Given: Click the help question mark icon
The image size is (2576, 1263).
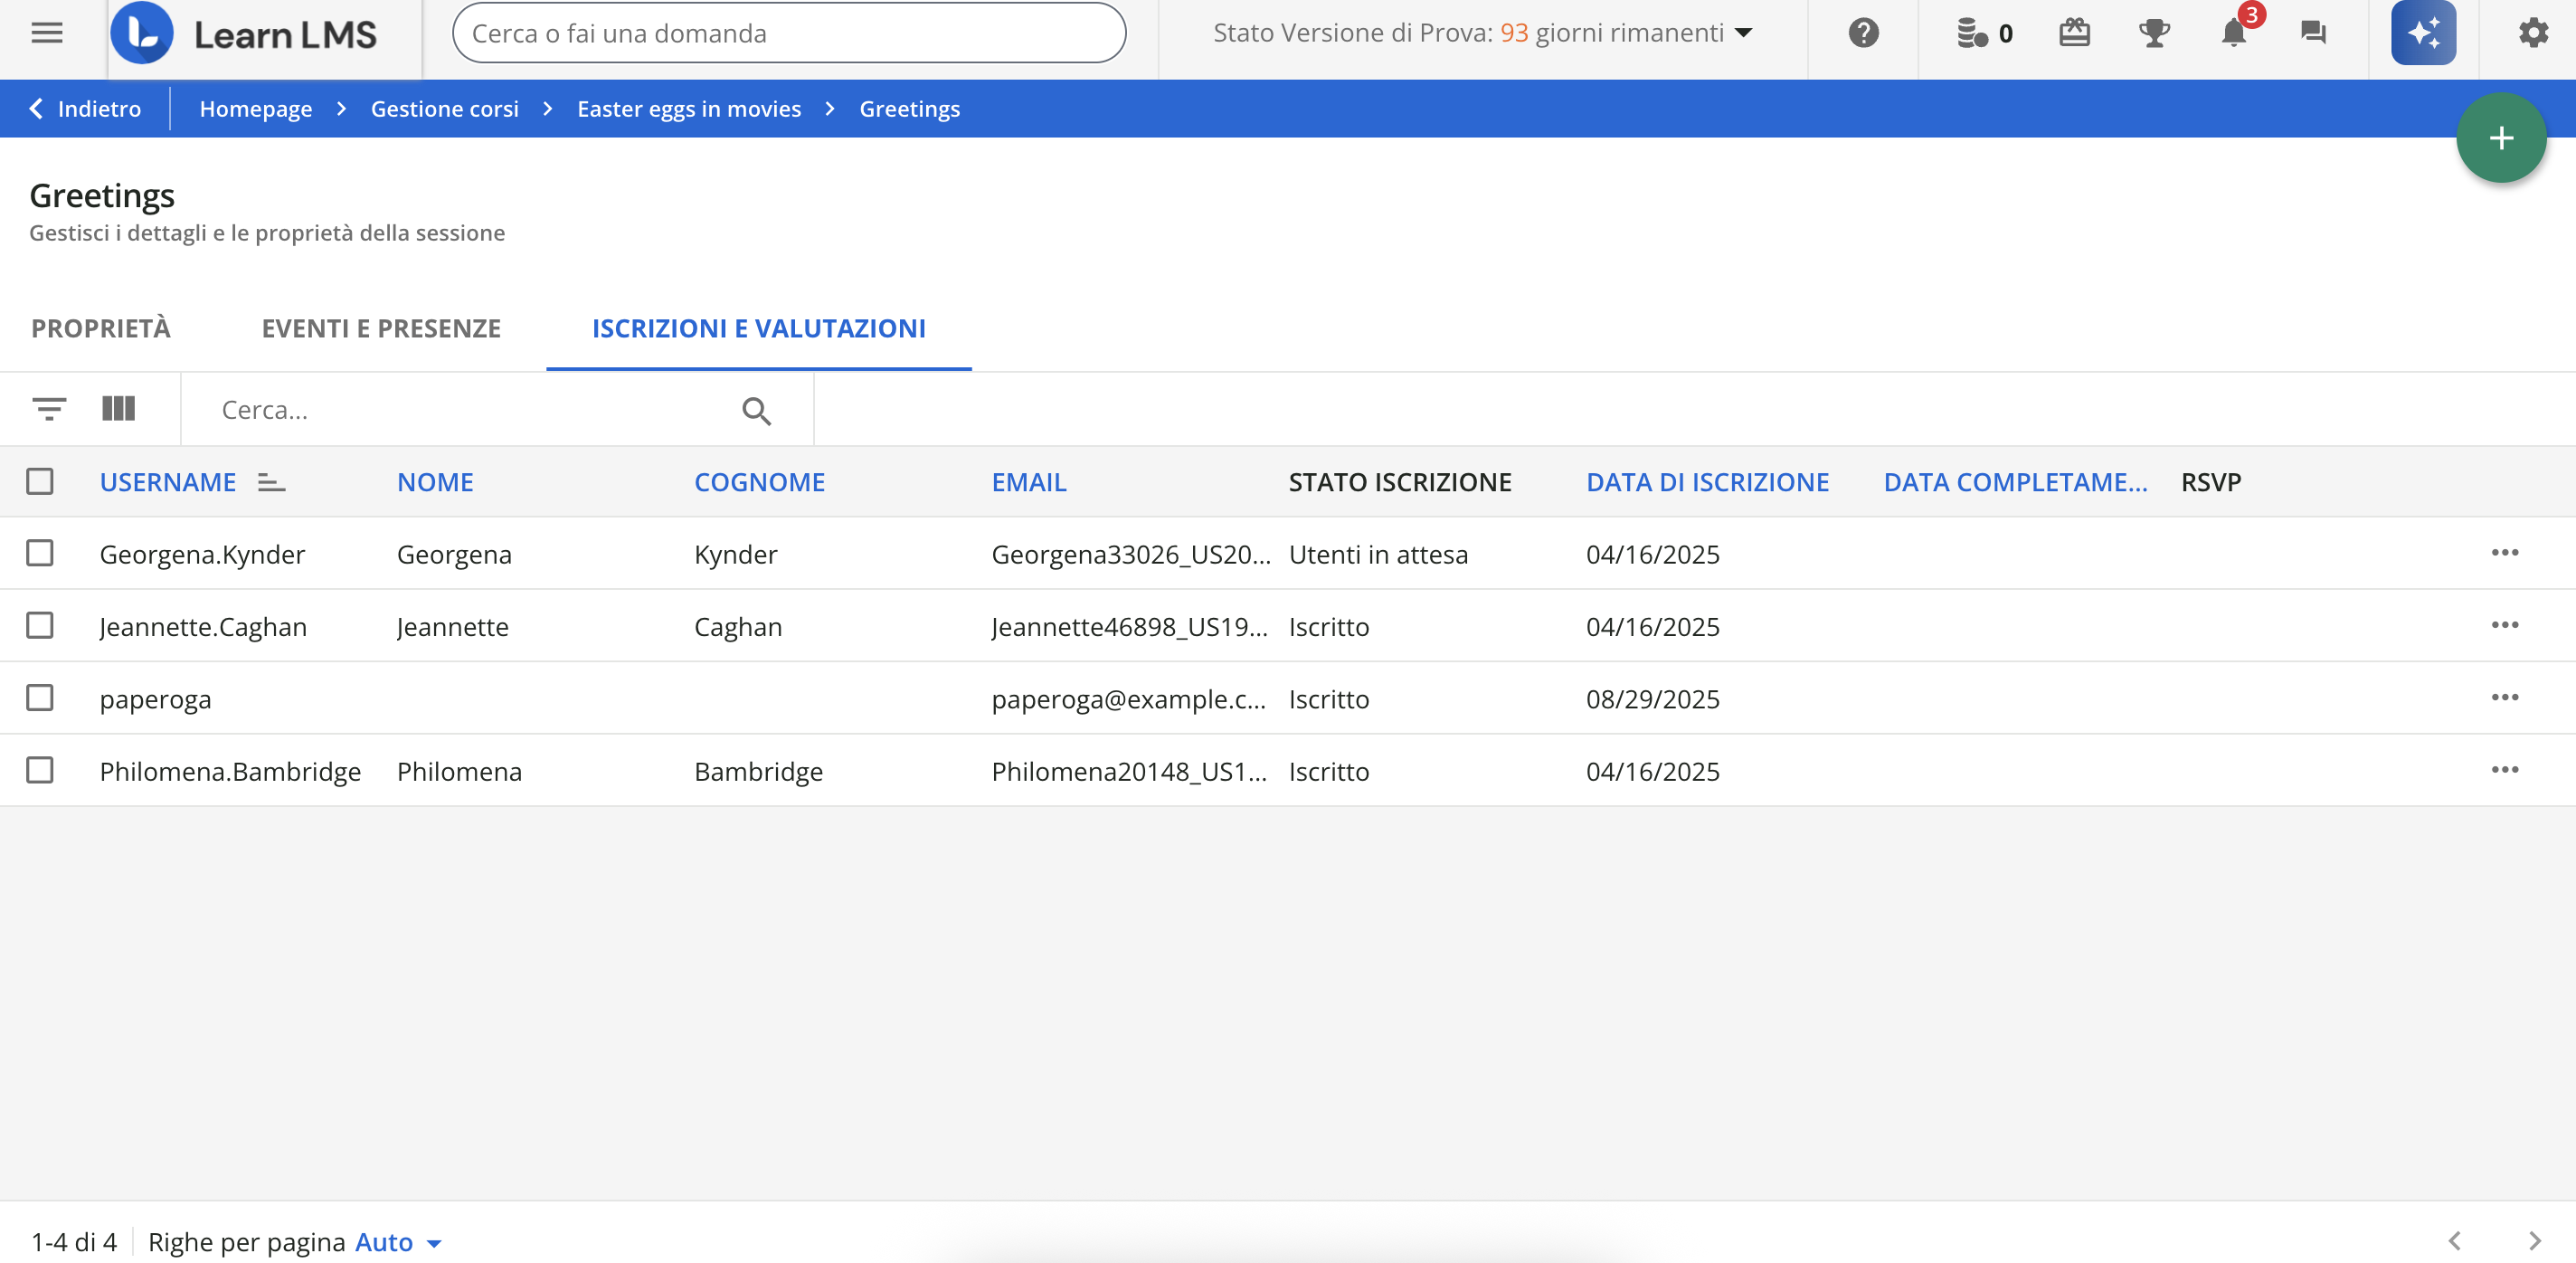Looking at the screenshot, I should click(x=1863, y=33).
